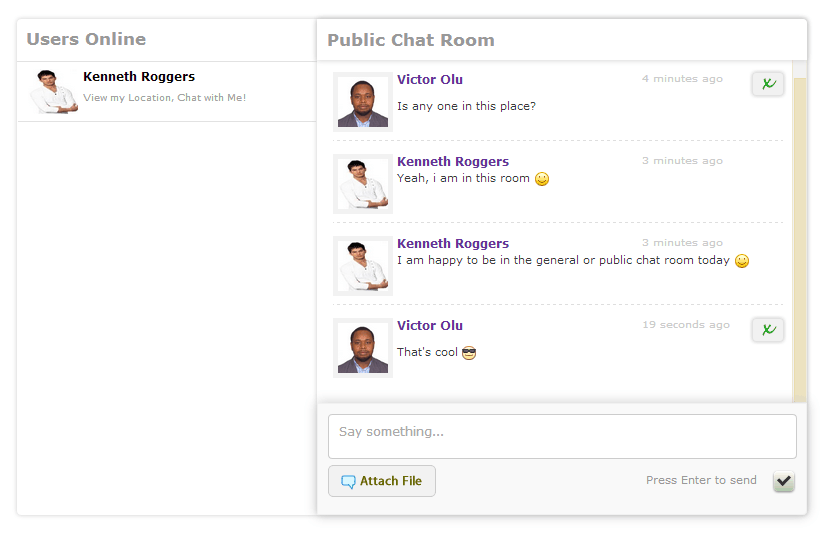Toggle the Press Enter to send checkbox
The height and width of the screenshot is (543, 827).
(784, 481)
